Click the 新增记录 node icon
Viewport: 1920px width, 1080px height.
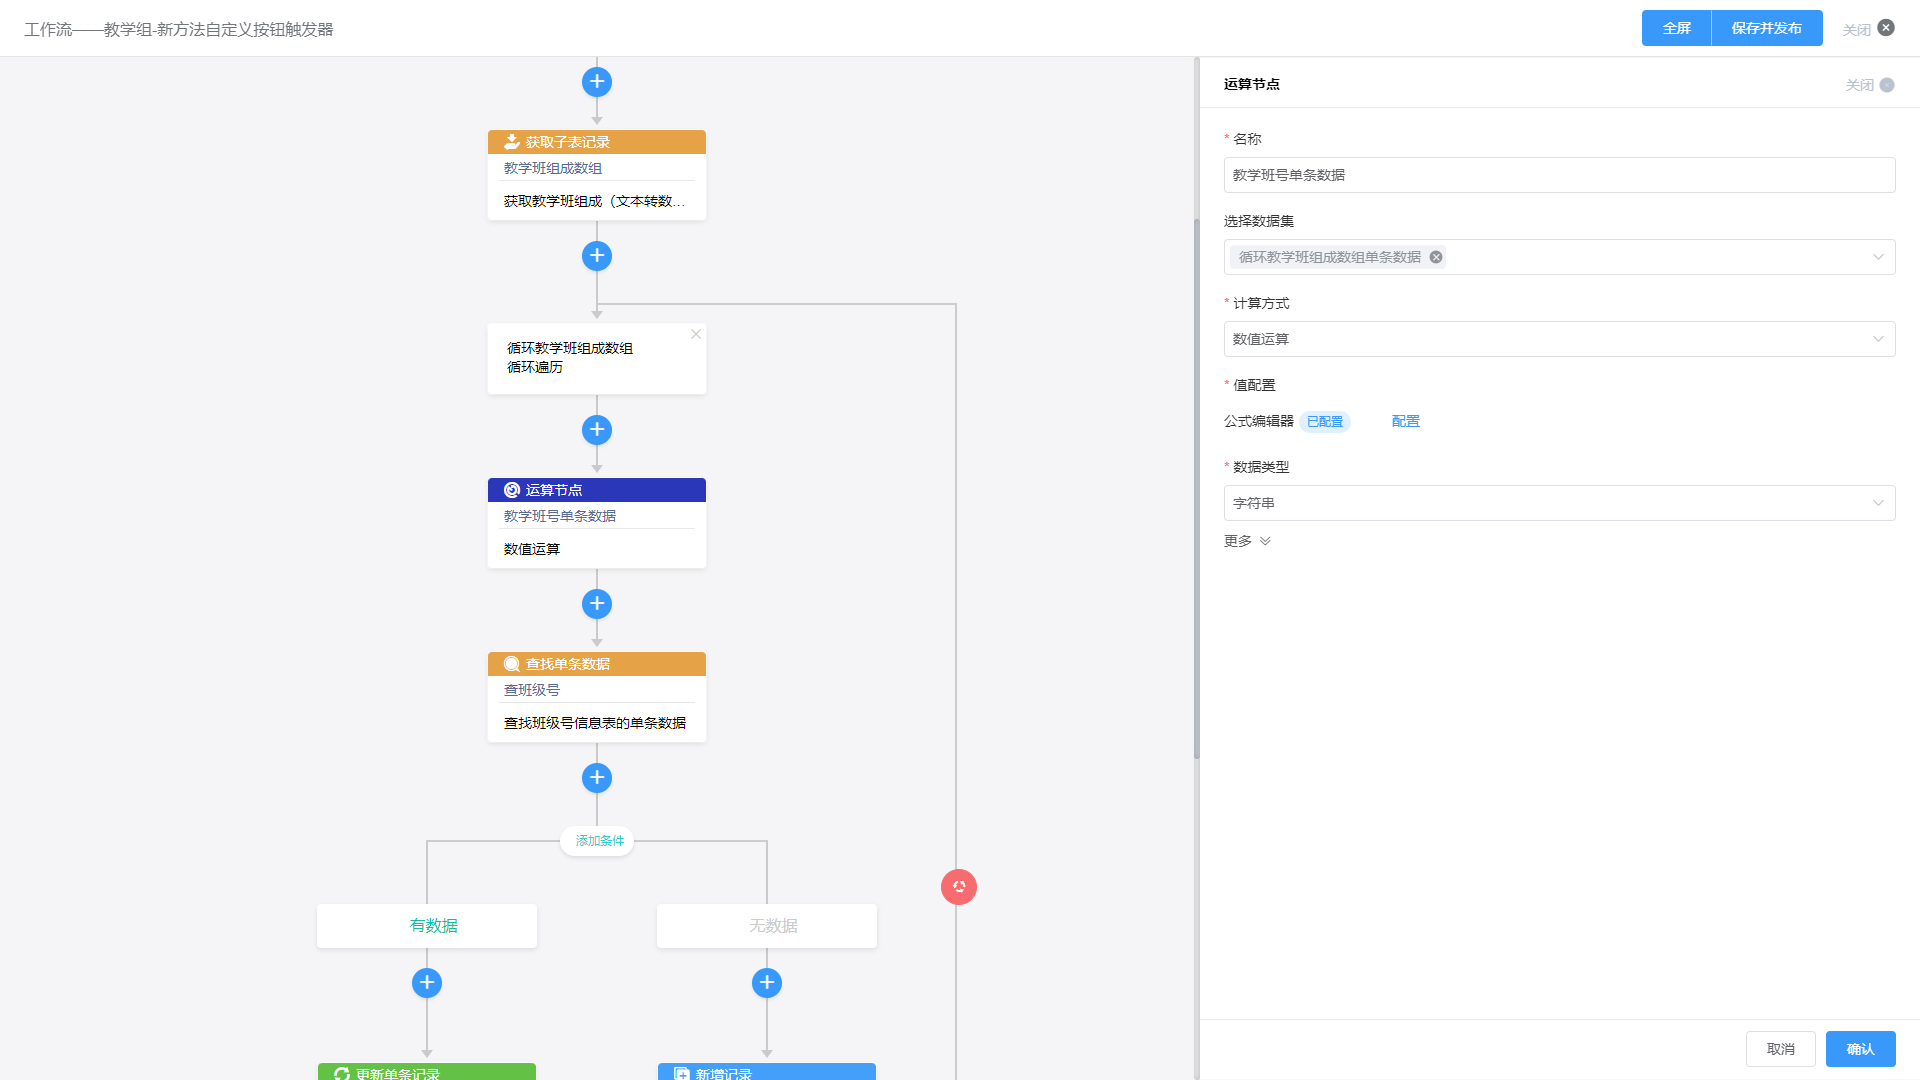point(682,1073)
